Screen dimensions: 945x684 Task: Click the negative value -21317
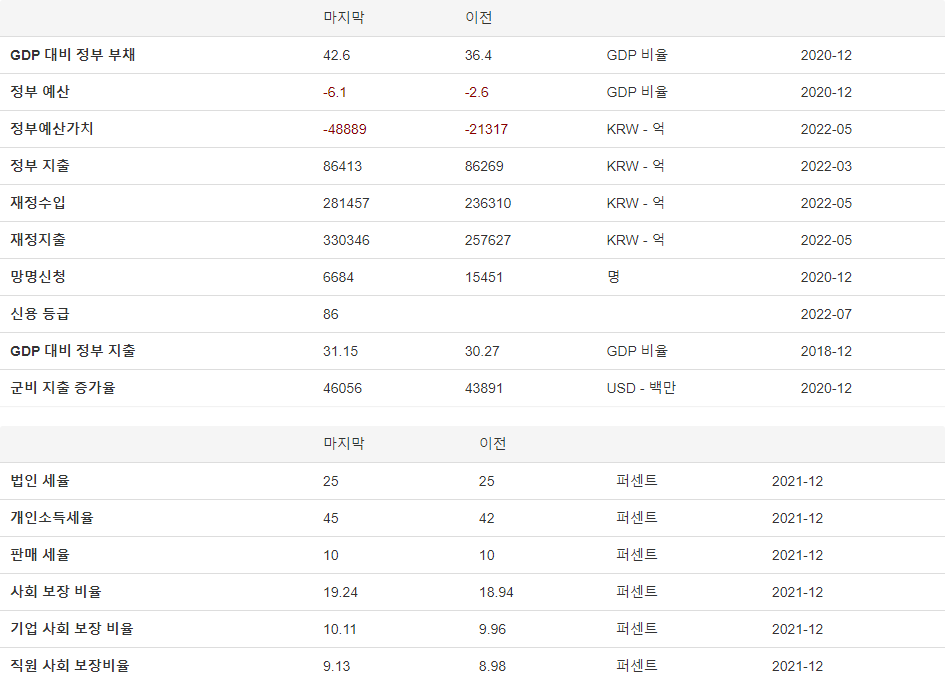(486, 130)
